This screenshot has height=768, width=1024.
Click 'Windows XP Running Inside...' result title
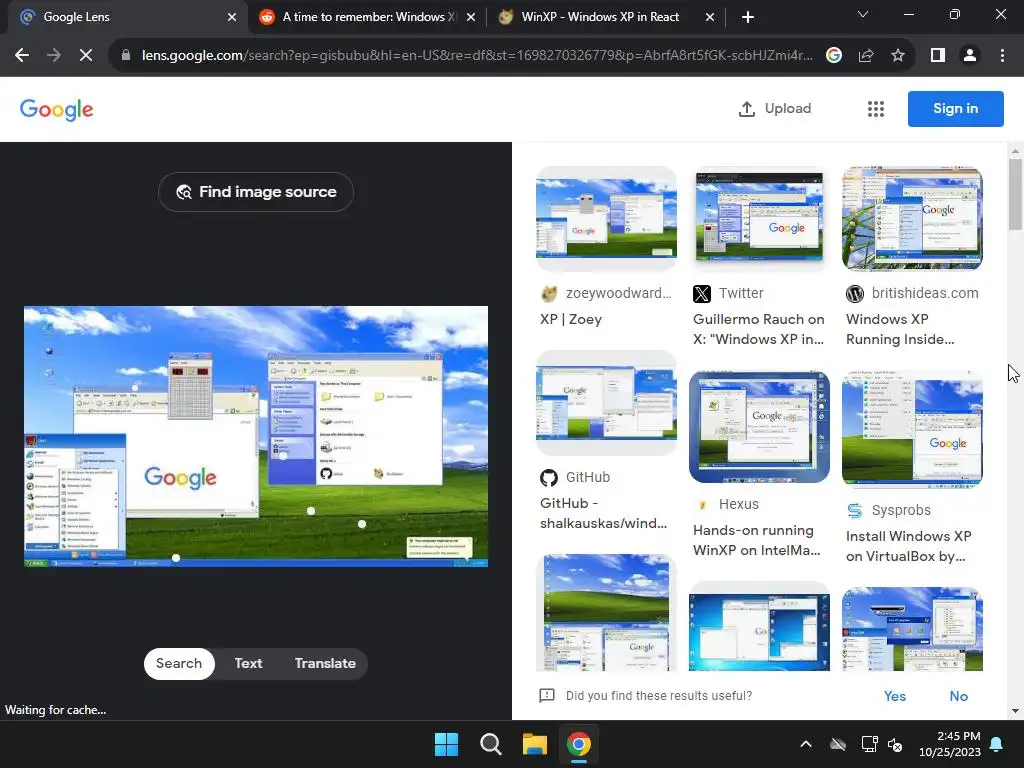900,329
